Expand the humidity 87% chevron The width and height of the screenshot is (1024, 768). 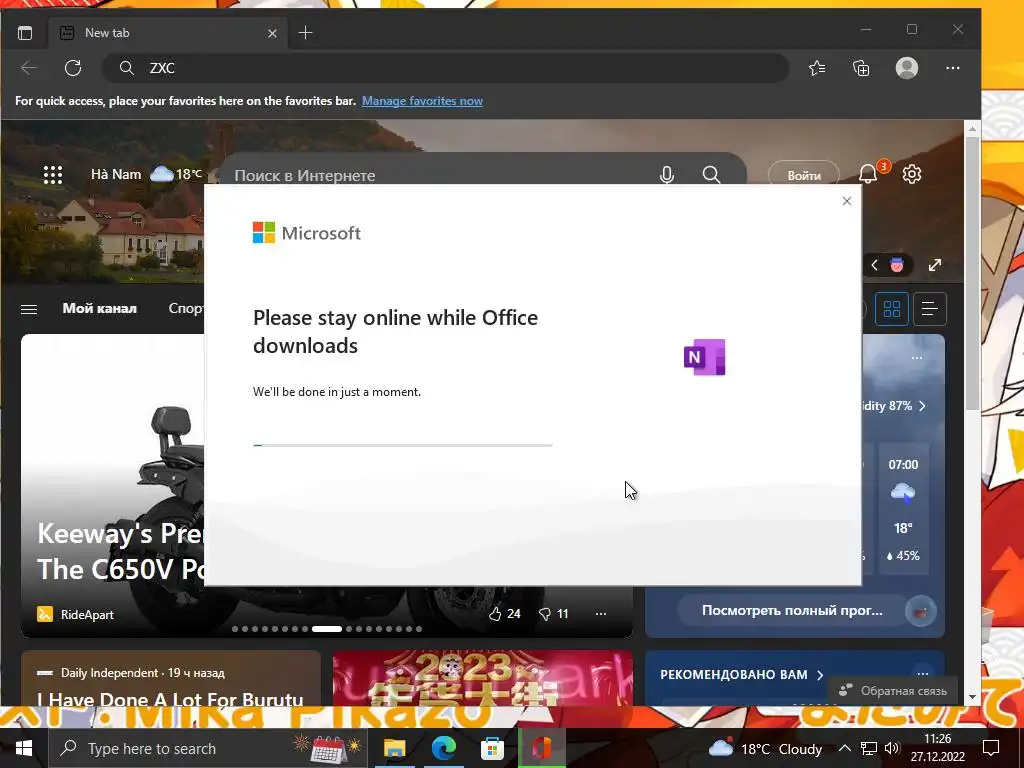(922, 406)
